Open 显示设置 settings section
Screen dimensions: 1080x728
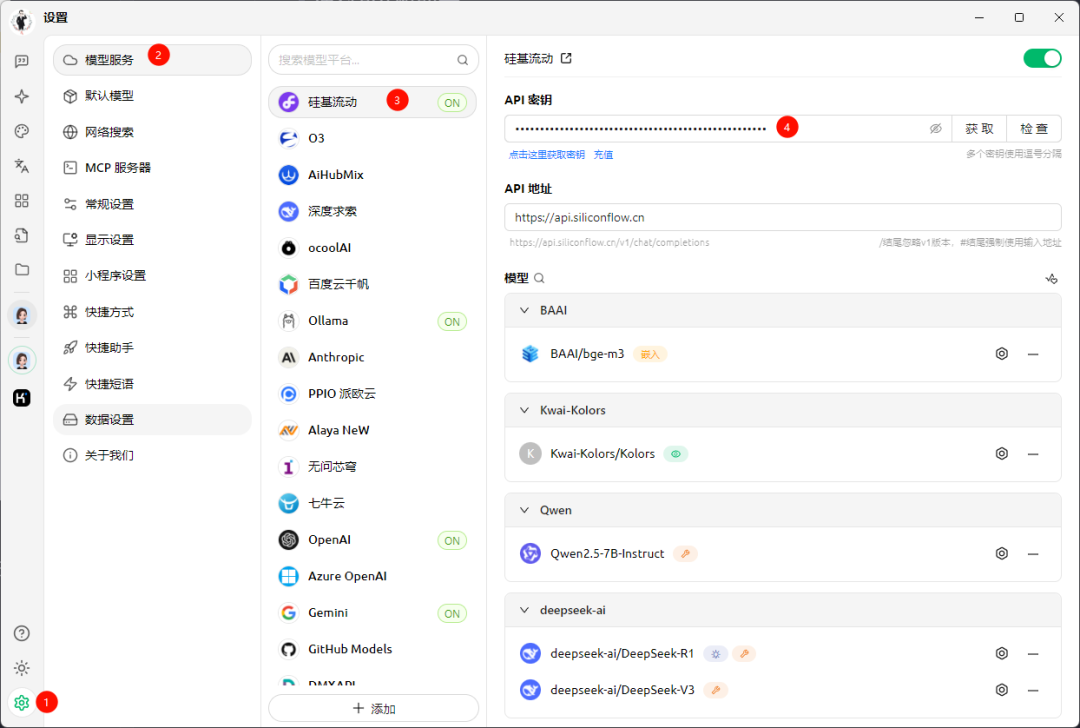click(x=152, y=240)
